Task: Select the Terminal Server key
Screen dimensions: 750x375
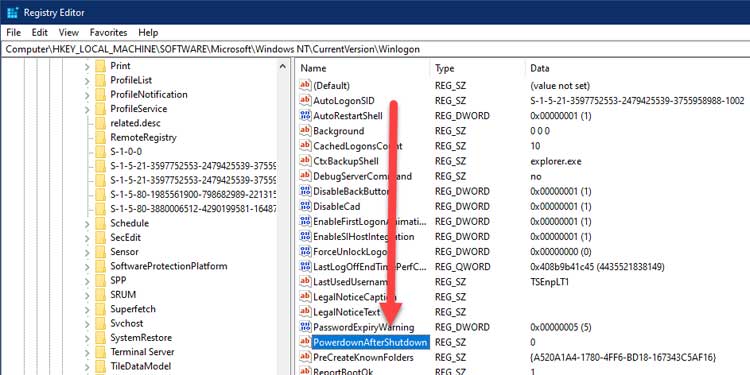Action: pos(142,352)
